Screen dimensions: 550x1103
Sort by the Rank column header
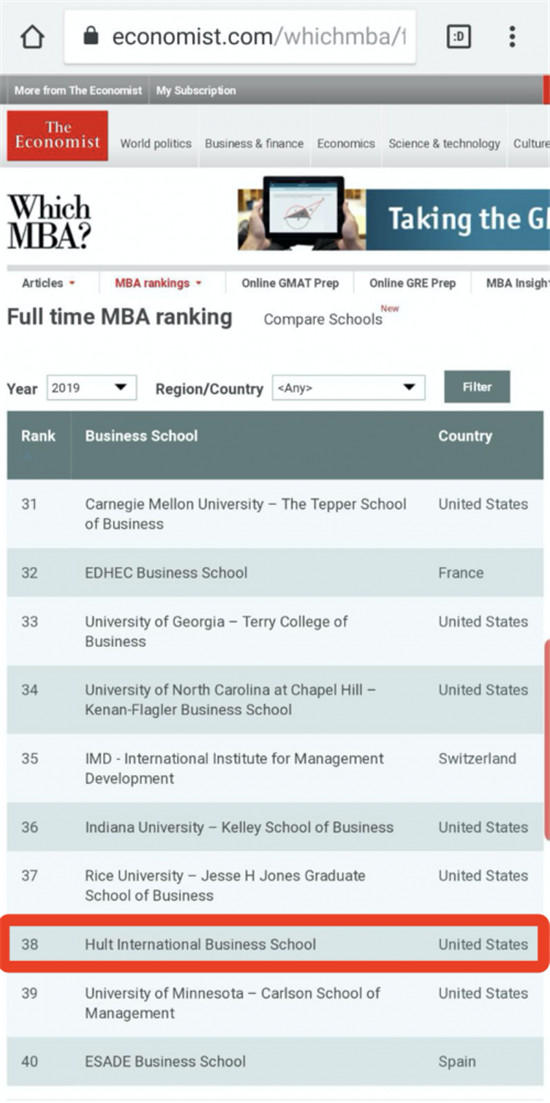pos(38,436)
